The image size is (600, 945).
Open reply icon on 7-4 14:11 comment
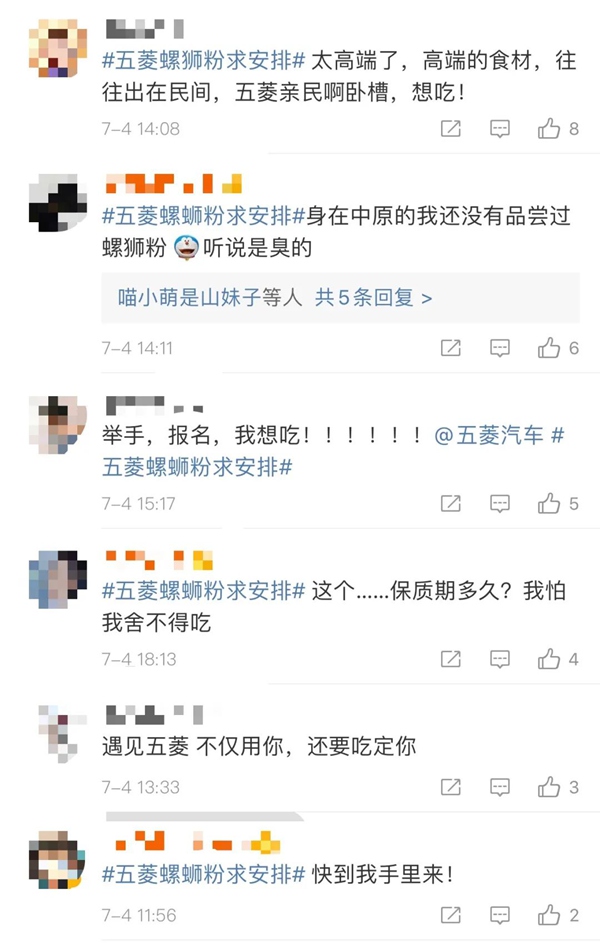click(x=499, y=348)
